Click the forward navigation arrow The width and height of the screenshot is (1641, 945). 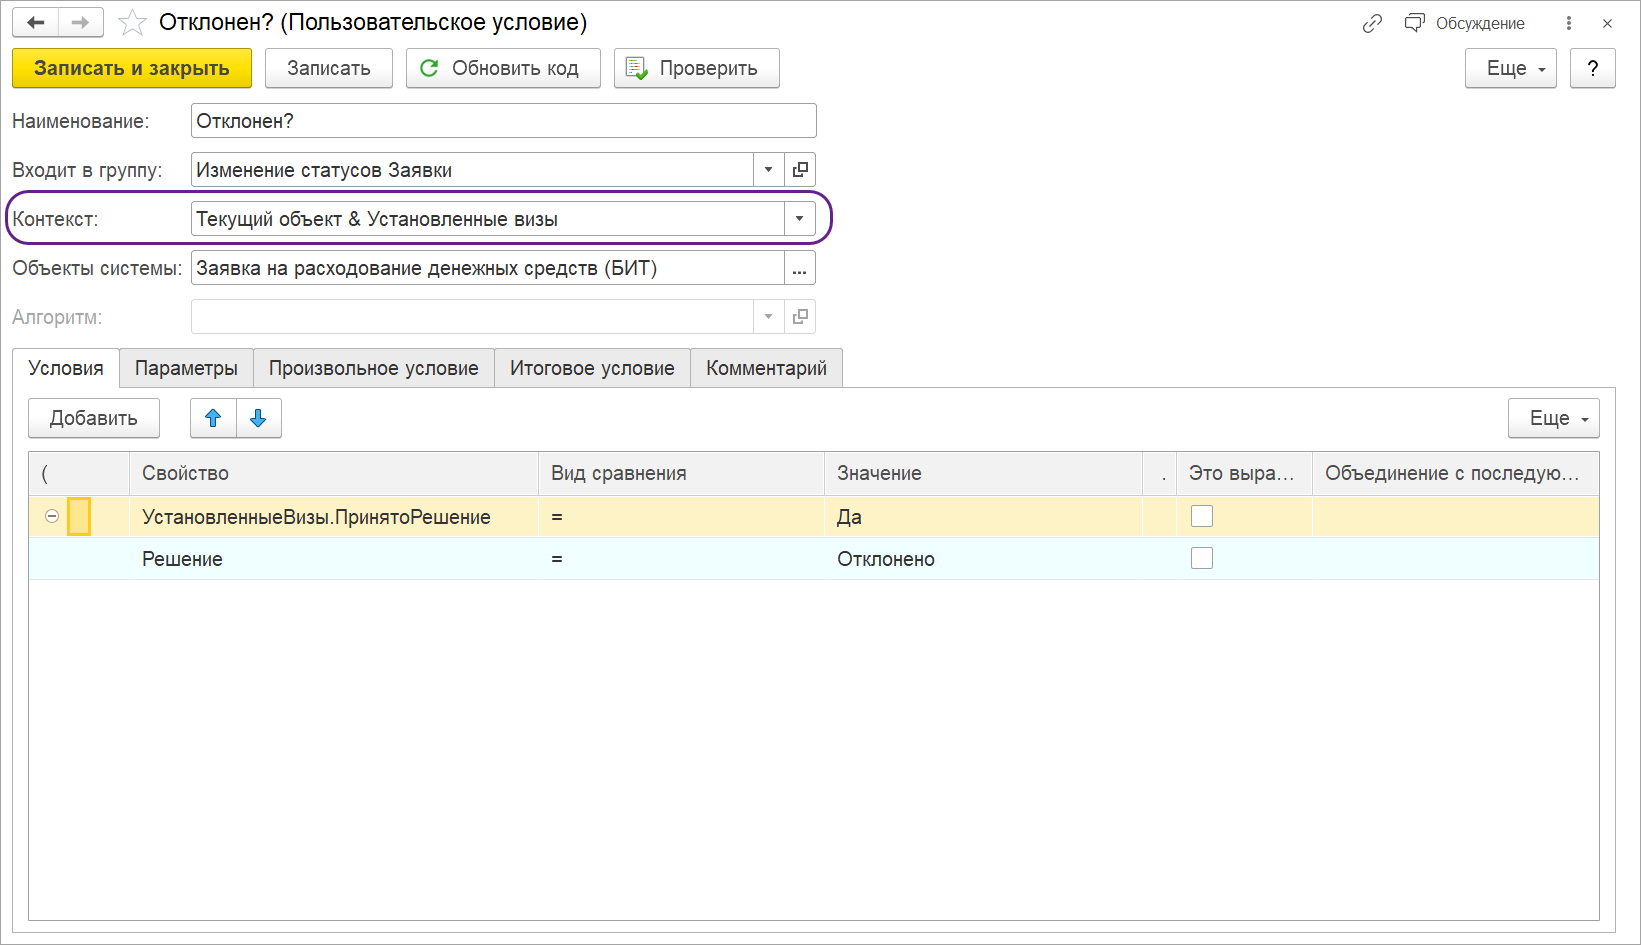click(81, 22)
